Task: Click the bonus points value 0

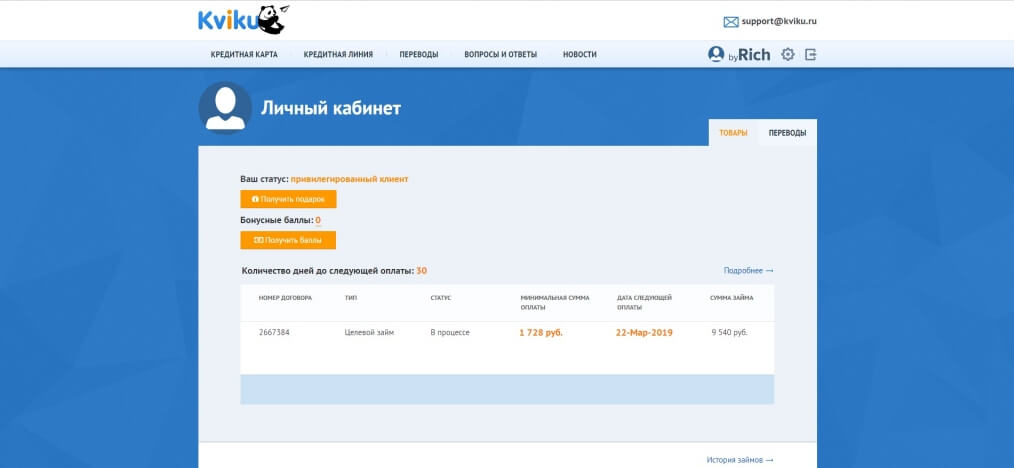Action: tap(318, 220)
